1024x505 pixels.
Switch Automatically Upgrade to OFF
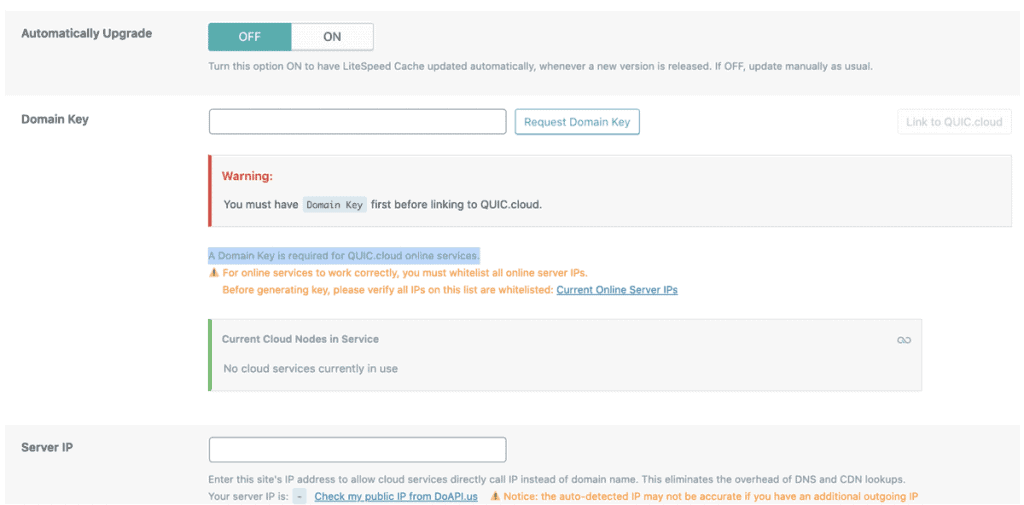point(249,37)
